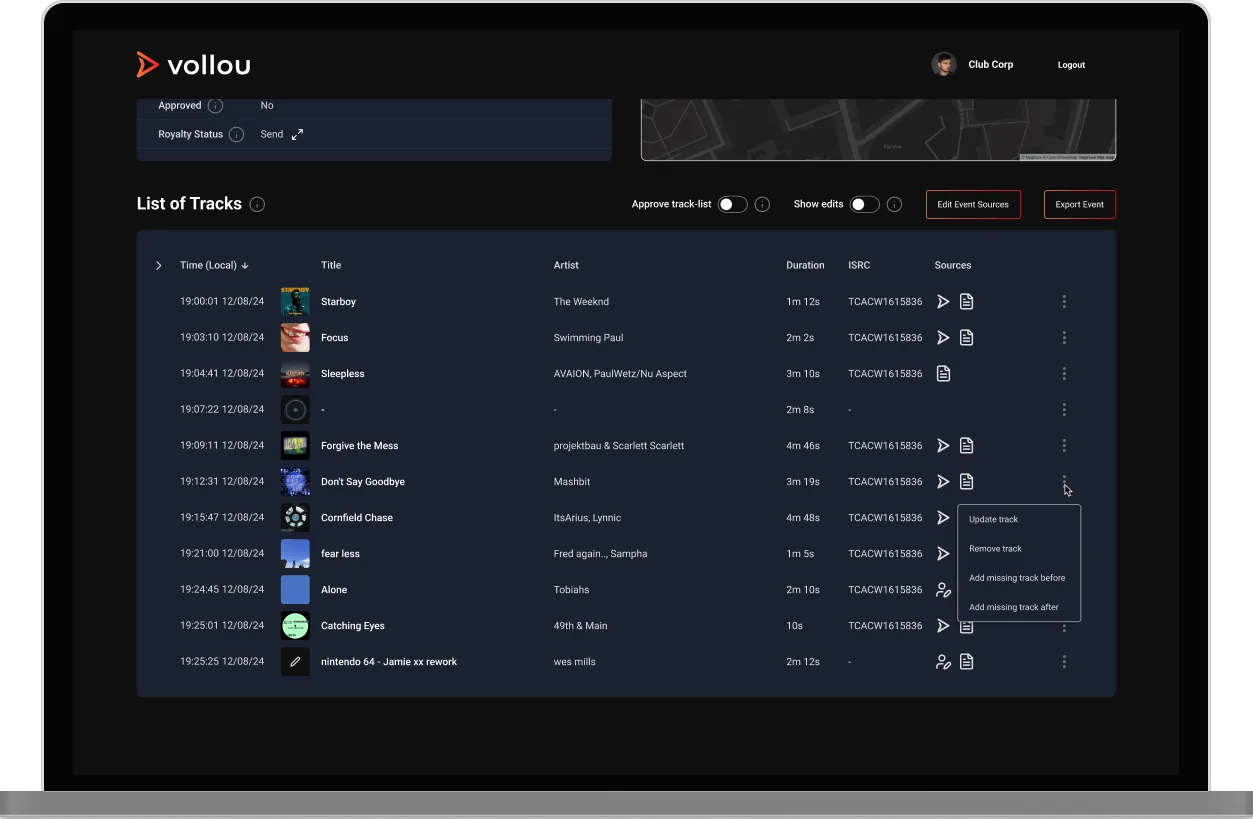Open three-dot menu for the 19:07:22 unknown track
This screenshot has height=819, width=1253.
(x=1064, y=409)
